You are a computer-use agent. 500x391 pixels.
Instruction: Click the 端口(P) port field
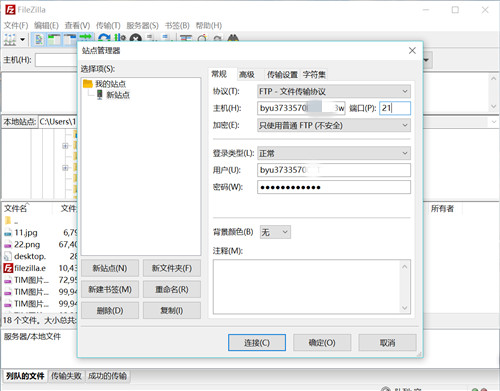pyautogui.click(x=395, y=108)
